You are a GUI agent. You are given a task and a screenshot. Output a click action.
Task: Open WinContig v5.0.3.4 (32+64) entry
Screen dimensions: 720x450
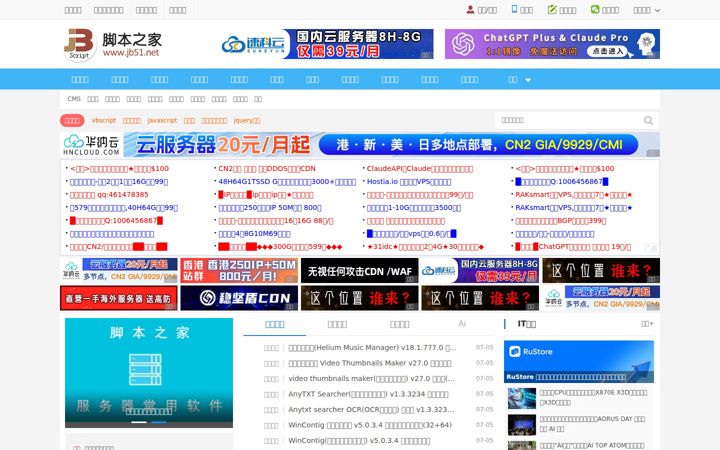coord(370,425)
